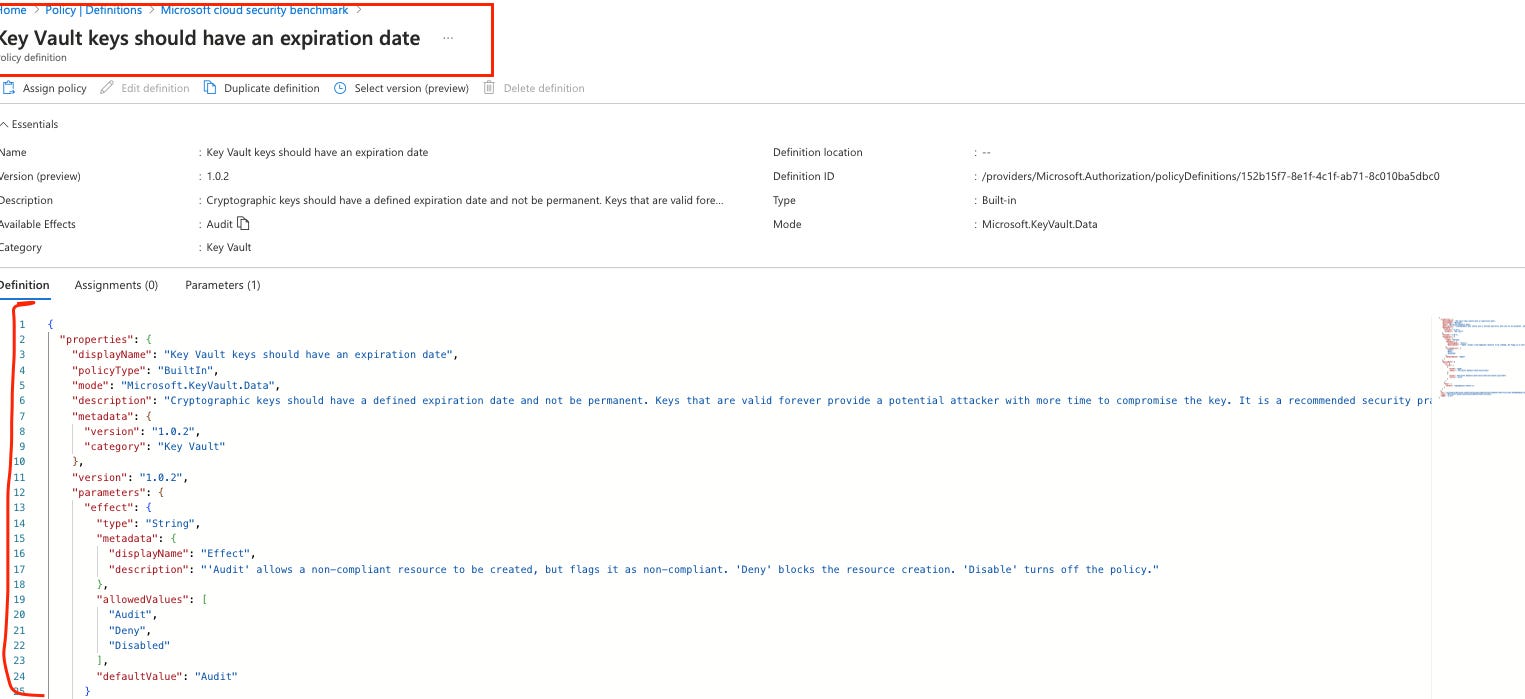The width and height of the screenshot is (1525, 699).
Task: Click the Definition location label
Action: tap(817, 152)
